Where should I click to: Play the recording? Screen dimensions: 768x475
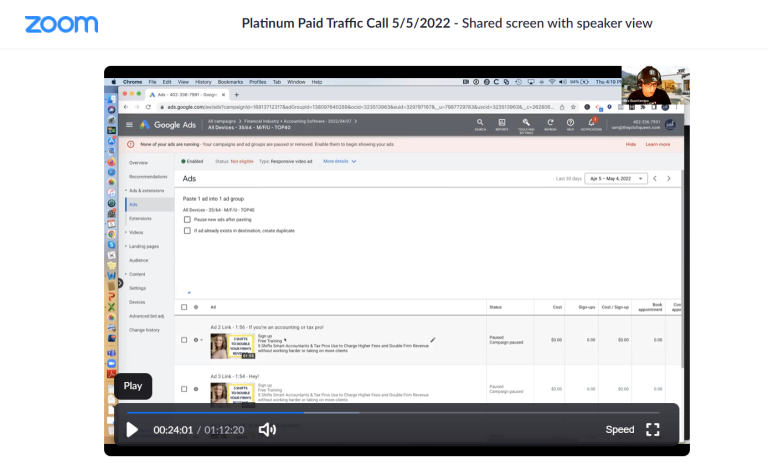pos(132,429)
